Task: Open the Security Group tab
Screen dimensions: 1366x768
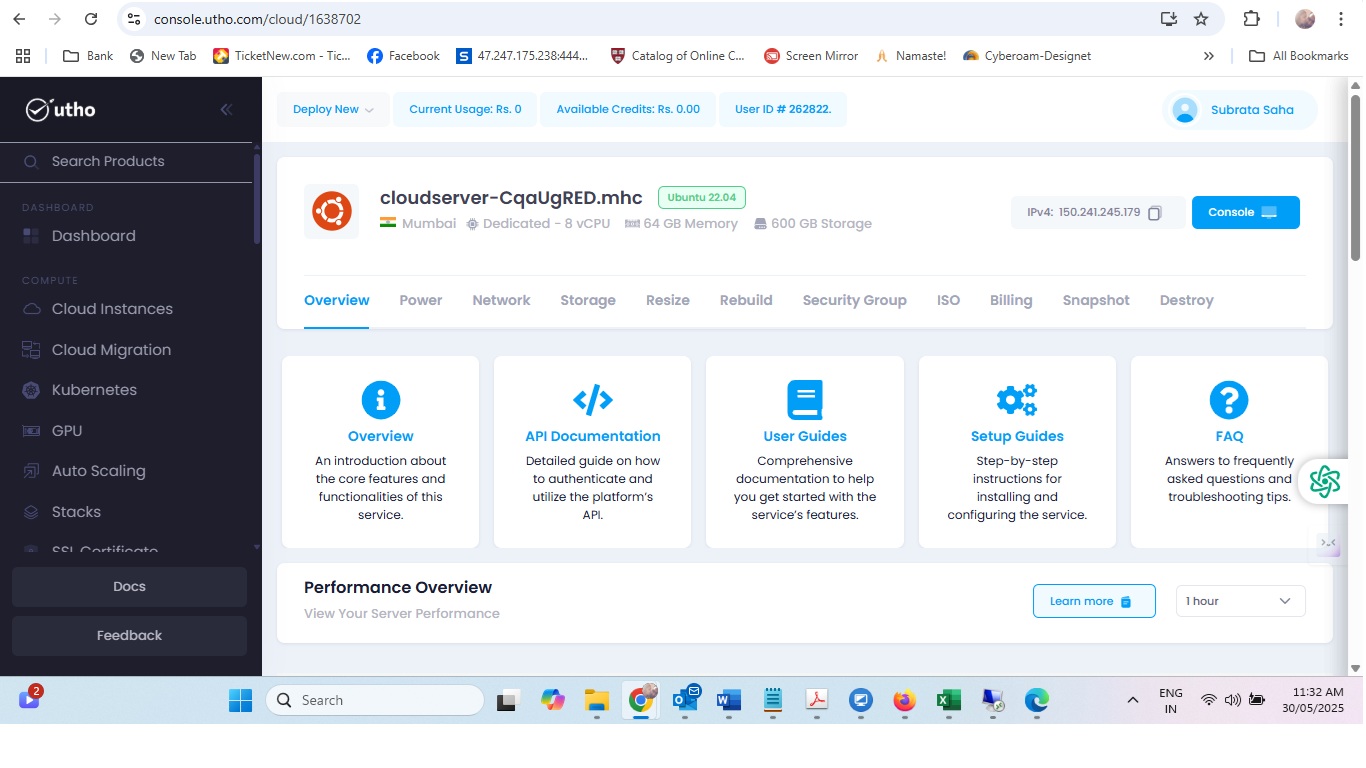Action: click(854, 300)
